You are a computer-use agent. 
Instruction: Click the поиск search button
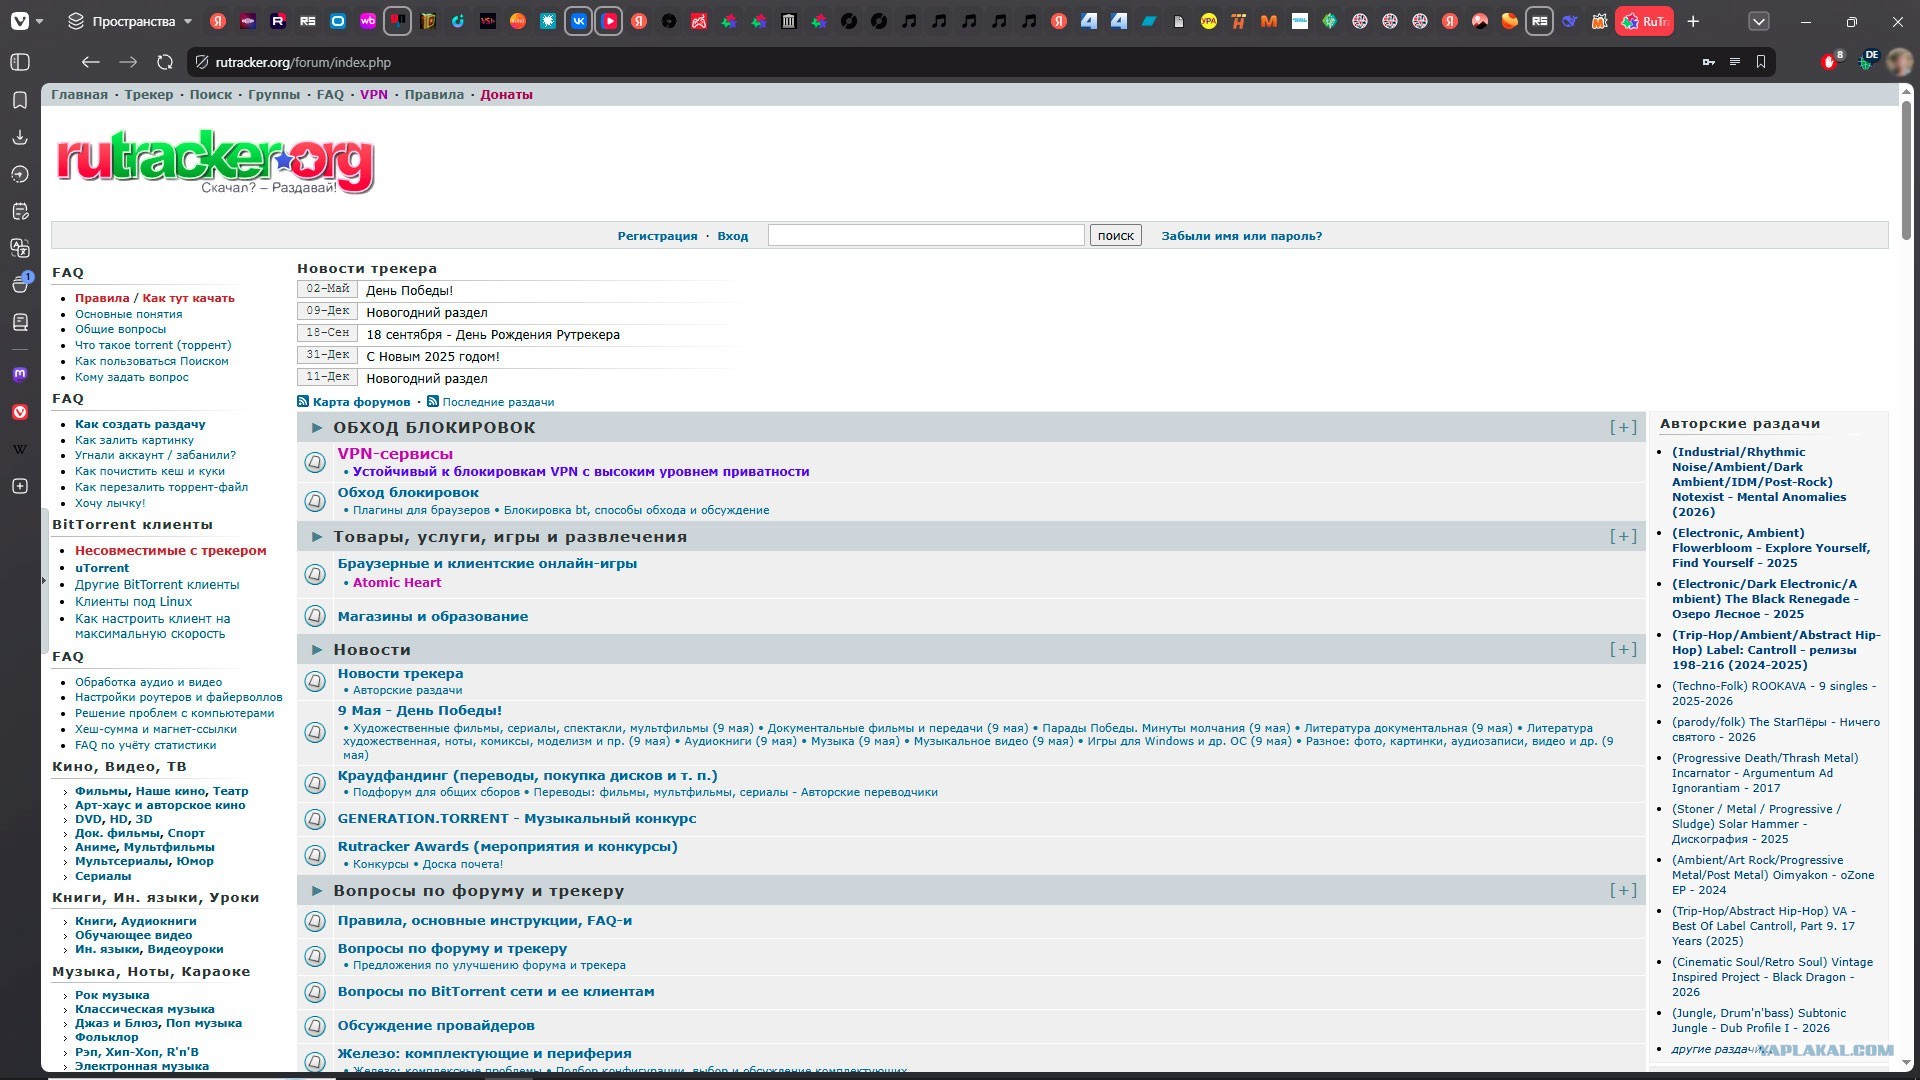click(1116, 235)
